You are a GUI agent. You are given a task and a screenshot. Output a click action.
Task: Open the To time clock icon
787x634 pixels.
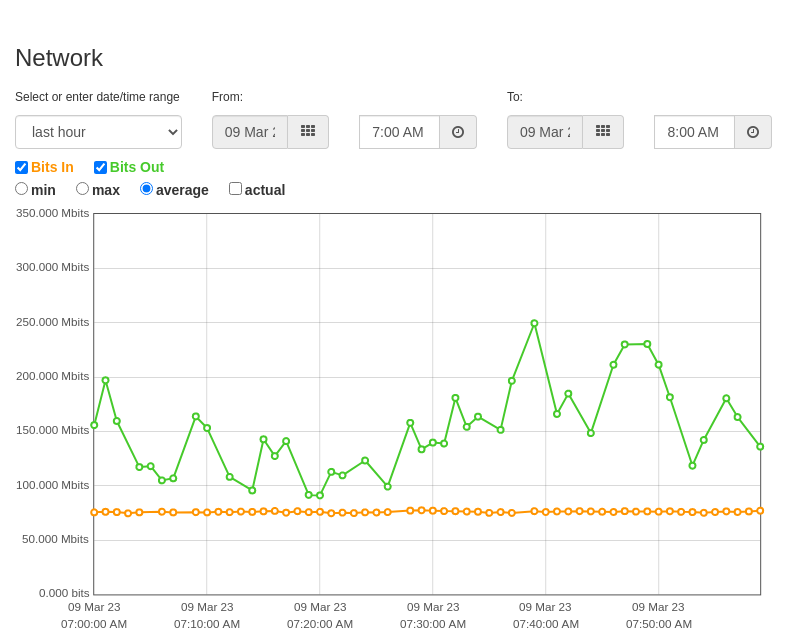point(753,132)
